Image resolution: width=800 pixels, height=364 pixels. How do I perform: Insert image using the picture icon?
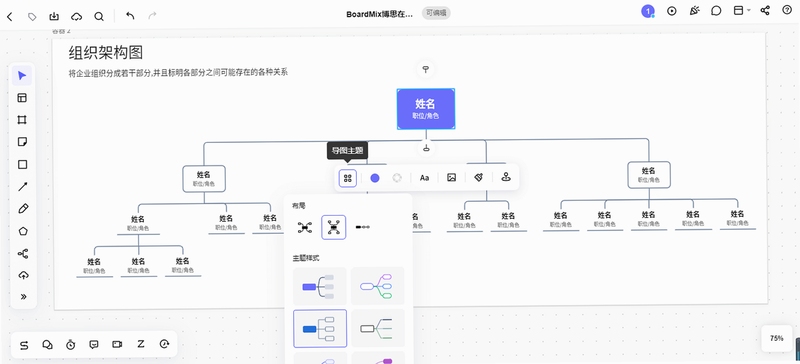pyautogui.click(x=451, y=178)
